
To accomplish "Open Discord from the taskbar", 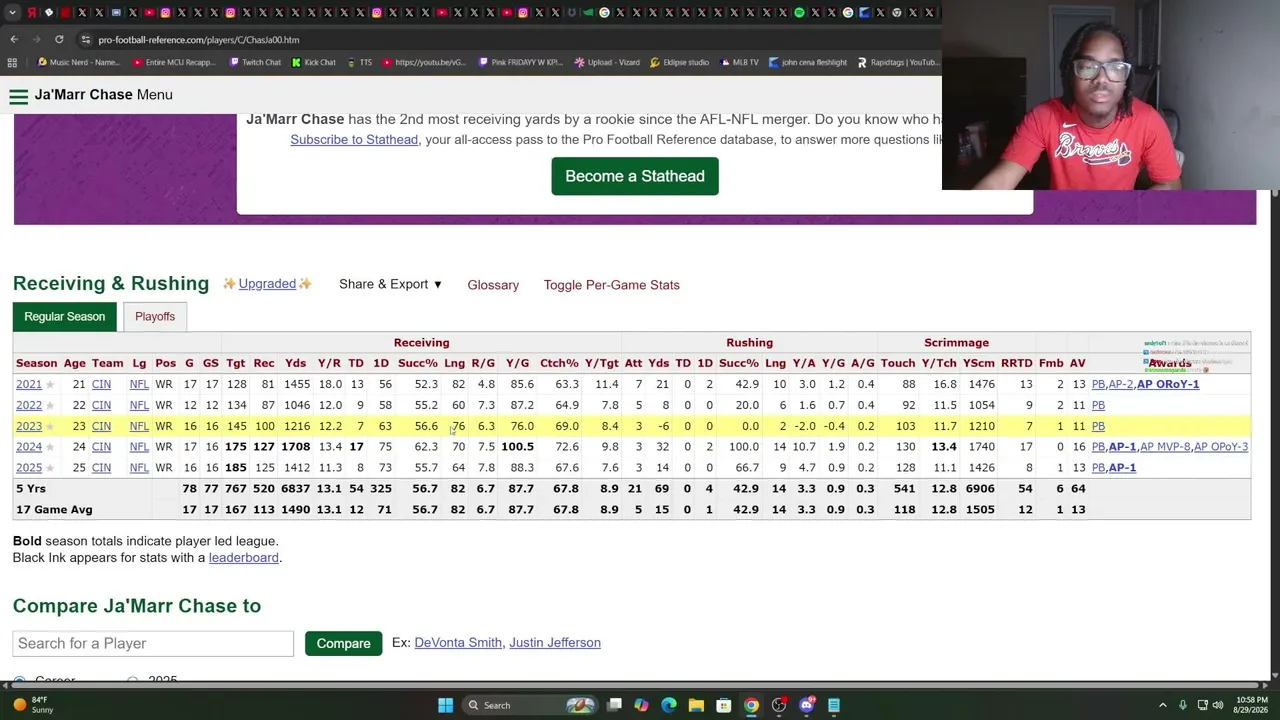I will 806,705.
